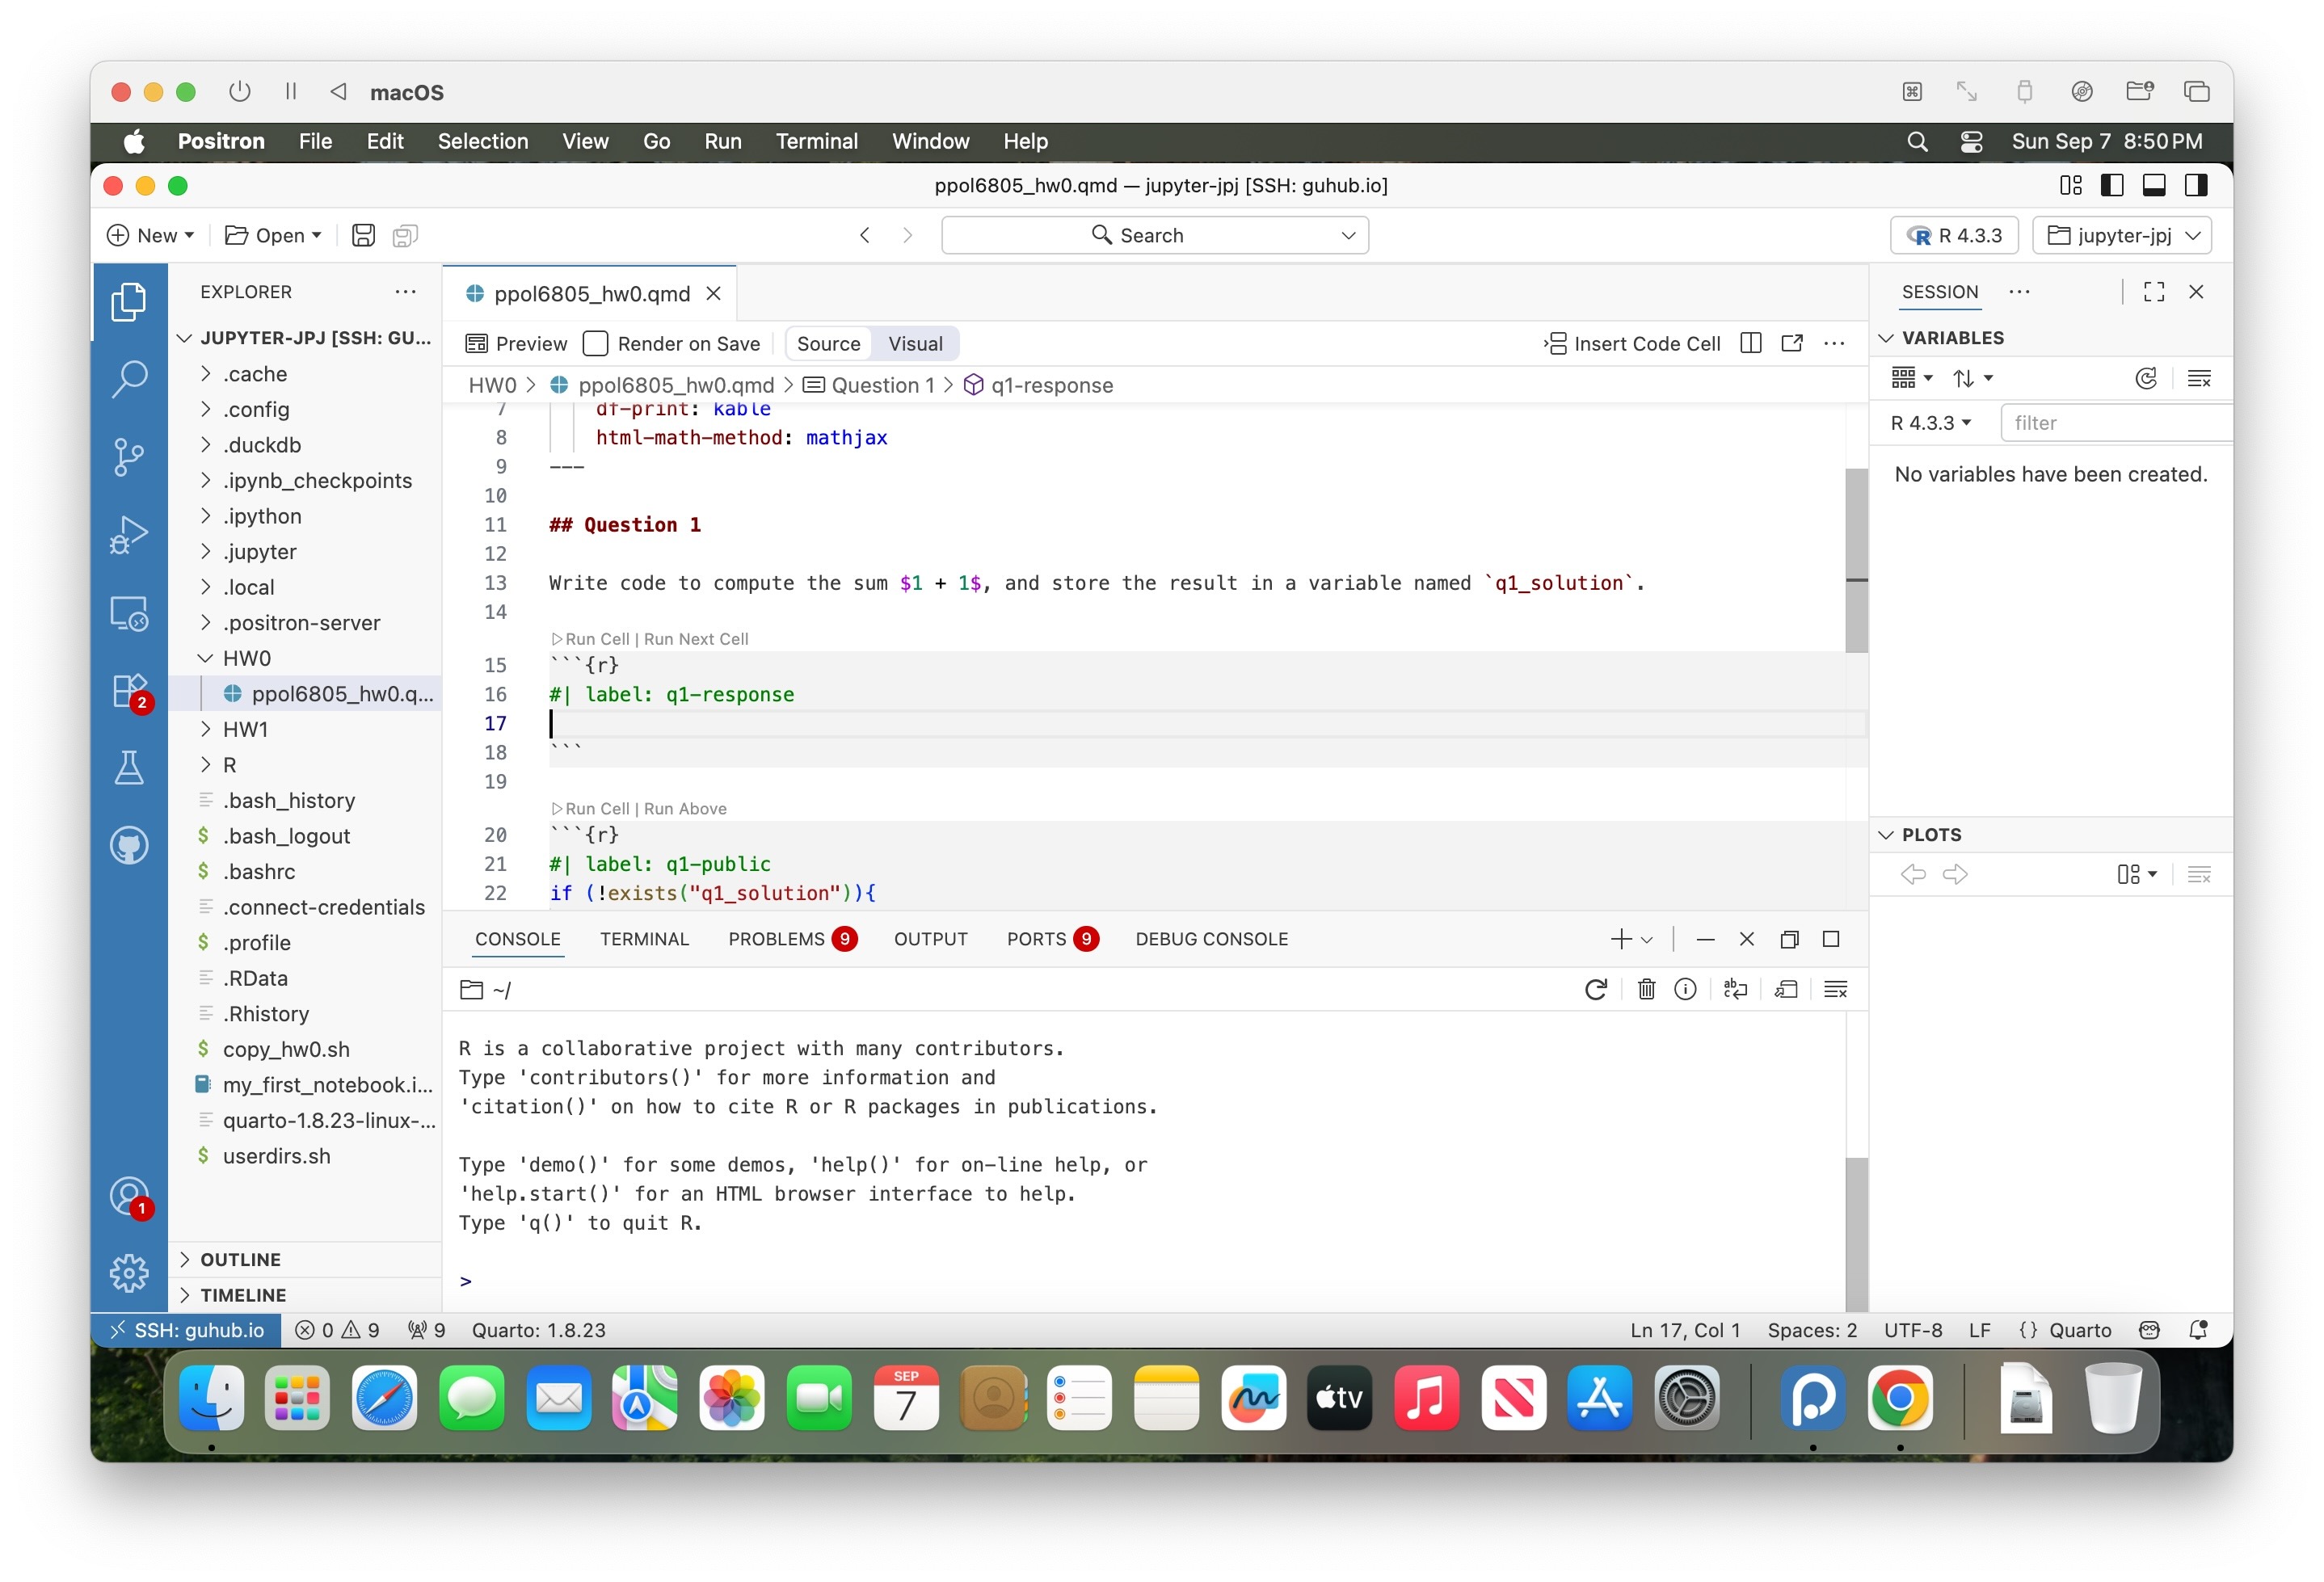Toggle bottom Panel layout button
The image size is (2324, 1582).
[x=2154, y=185]
